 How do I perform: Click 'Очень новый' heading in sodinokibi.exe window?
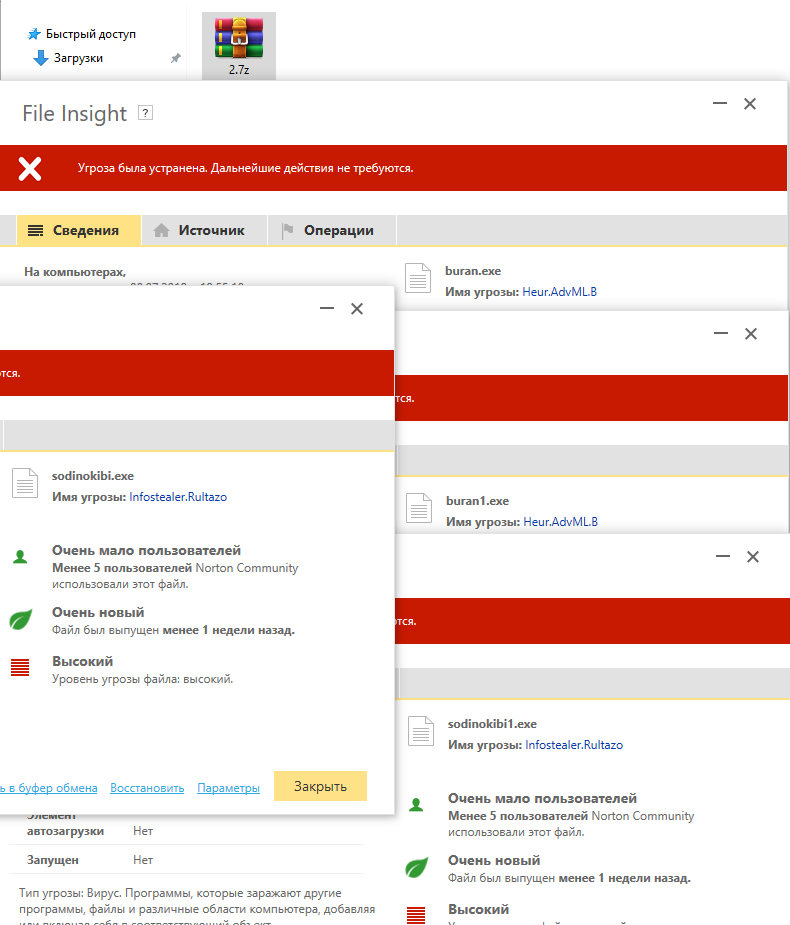[98, 612]
